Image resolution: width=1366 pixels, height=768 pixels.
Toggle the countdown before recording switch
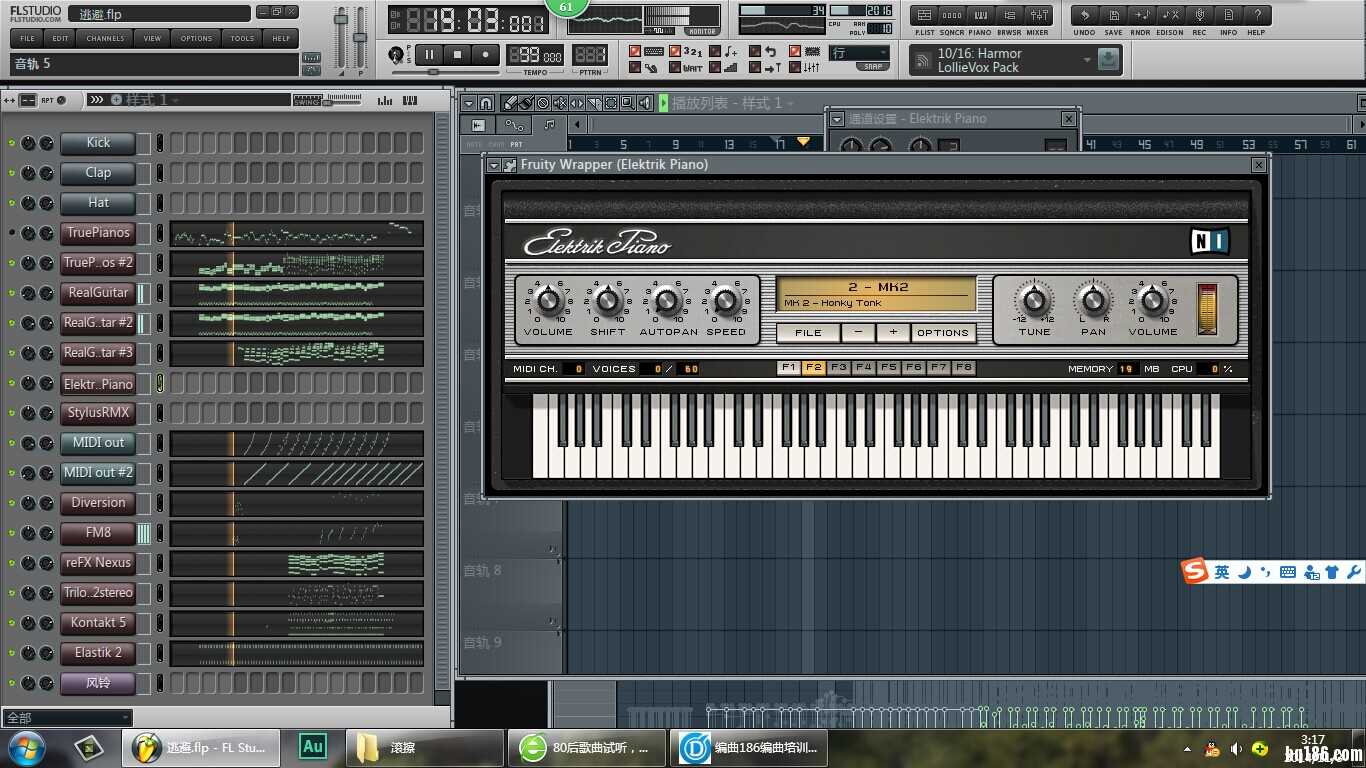(x=675, y=50)
